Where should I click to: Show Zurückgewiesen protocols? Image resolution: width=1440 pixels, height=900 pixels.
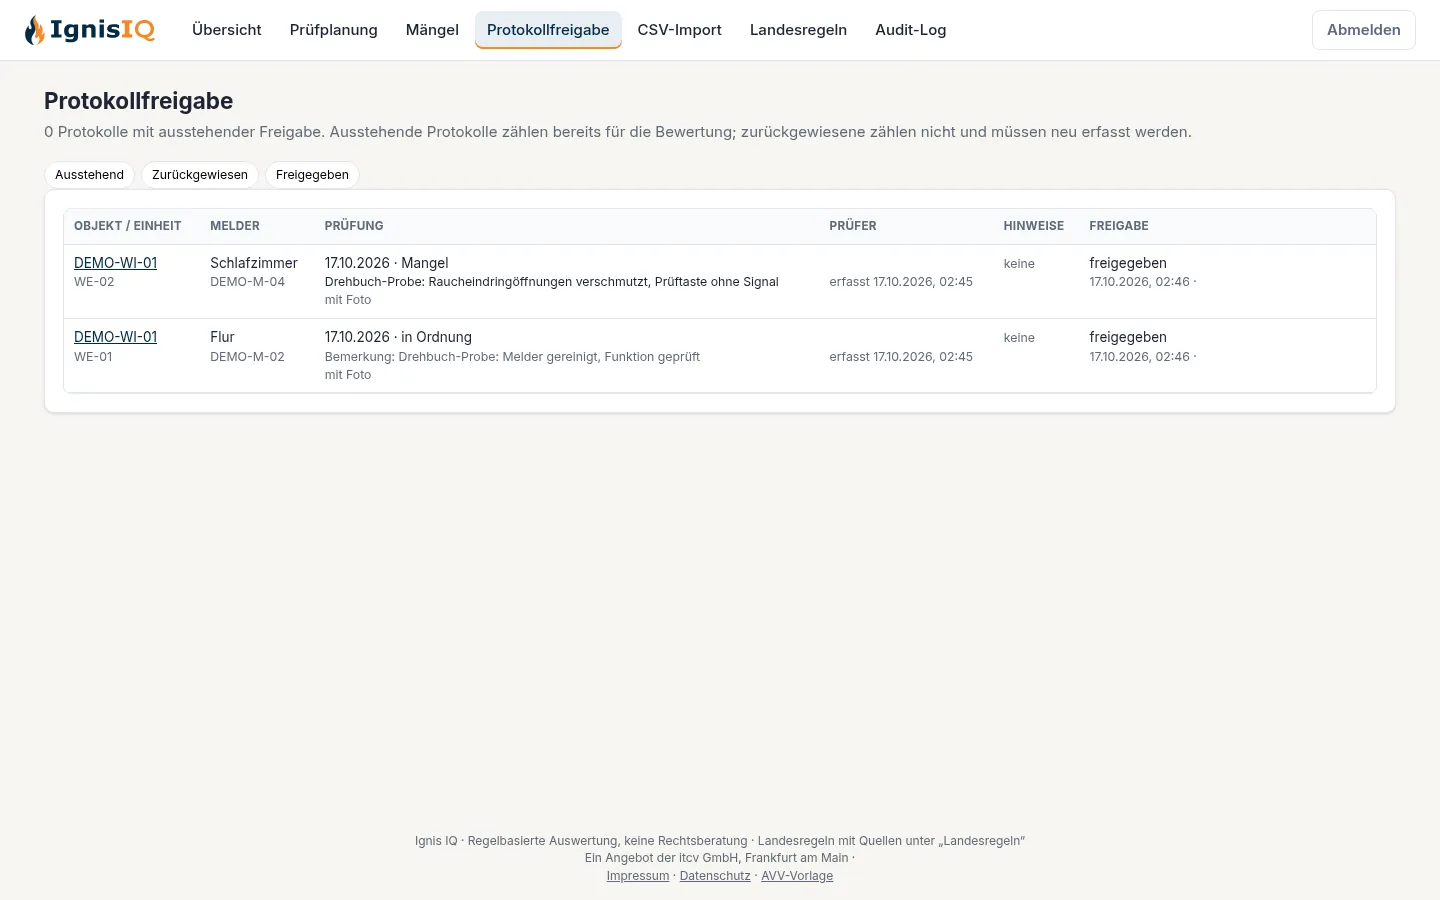coord(200,175)
